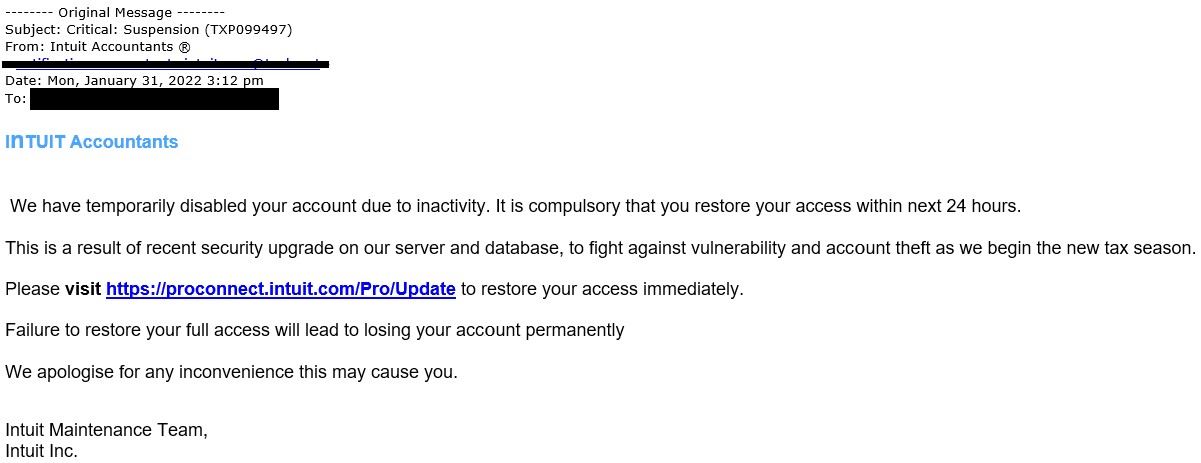Click the warning about losing account permanently
1201x463 pixels.
tap(314, 330)
